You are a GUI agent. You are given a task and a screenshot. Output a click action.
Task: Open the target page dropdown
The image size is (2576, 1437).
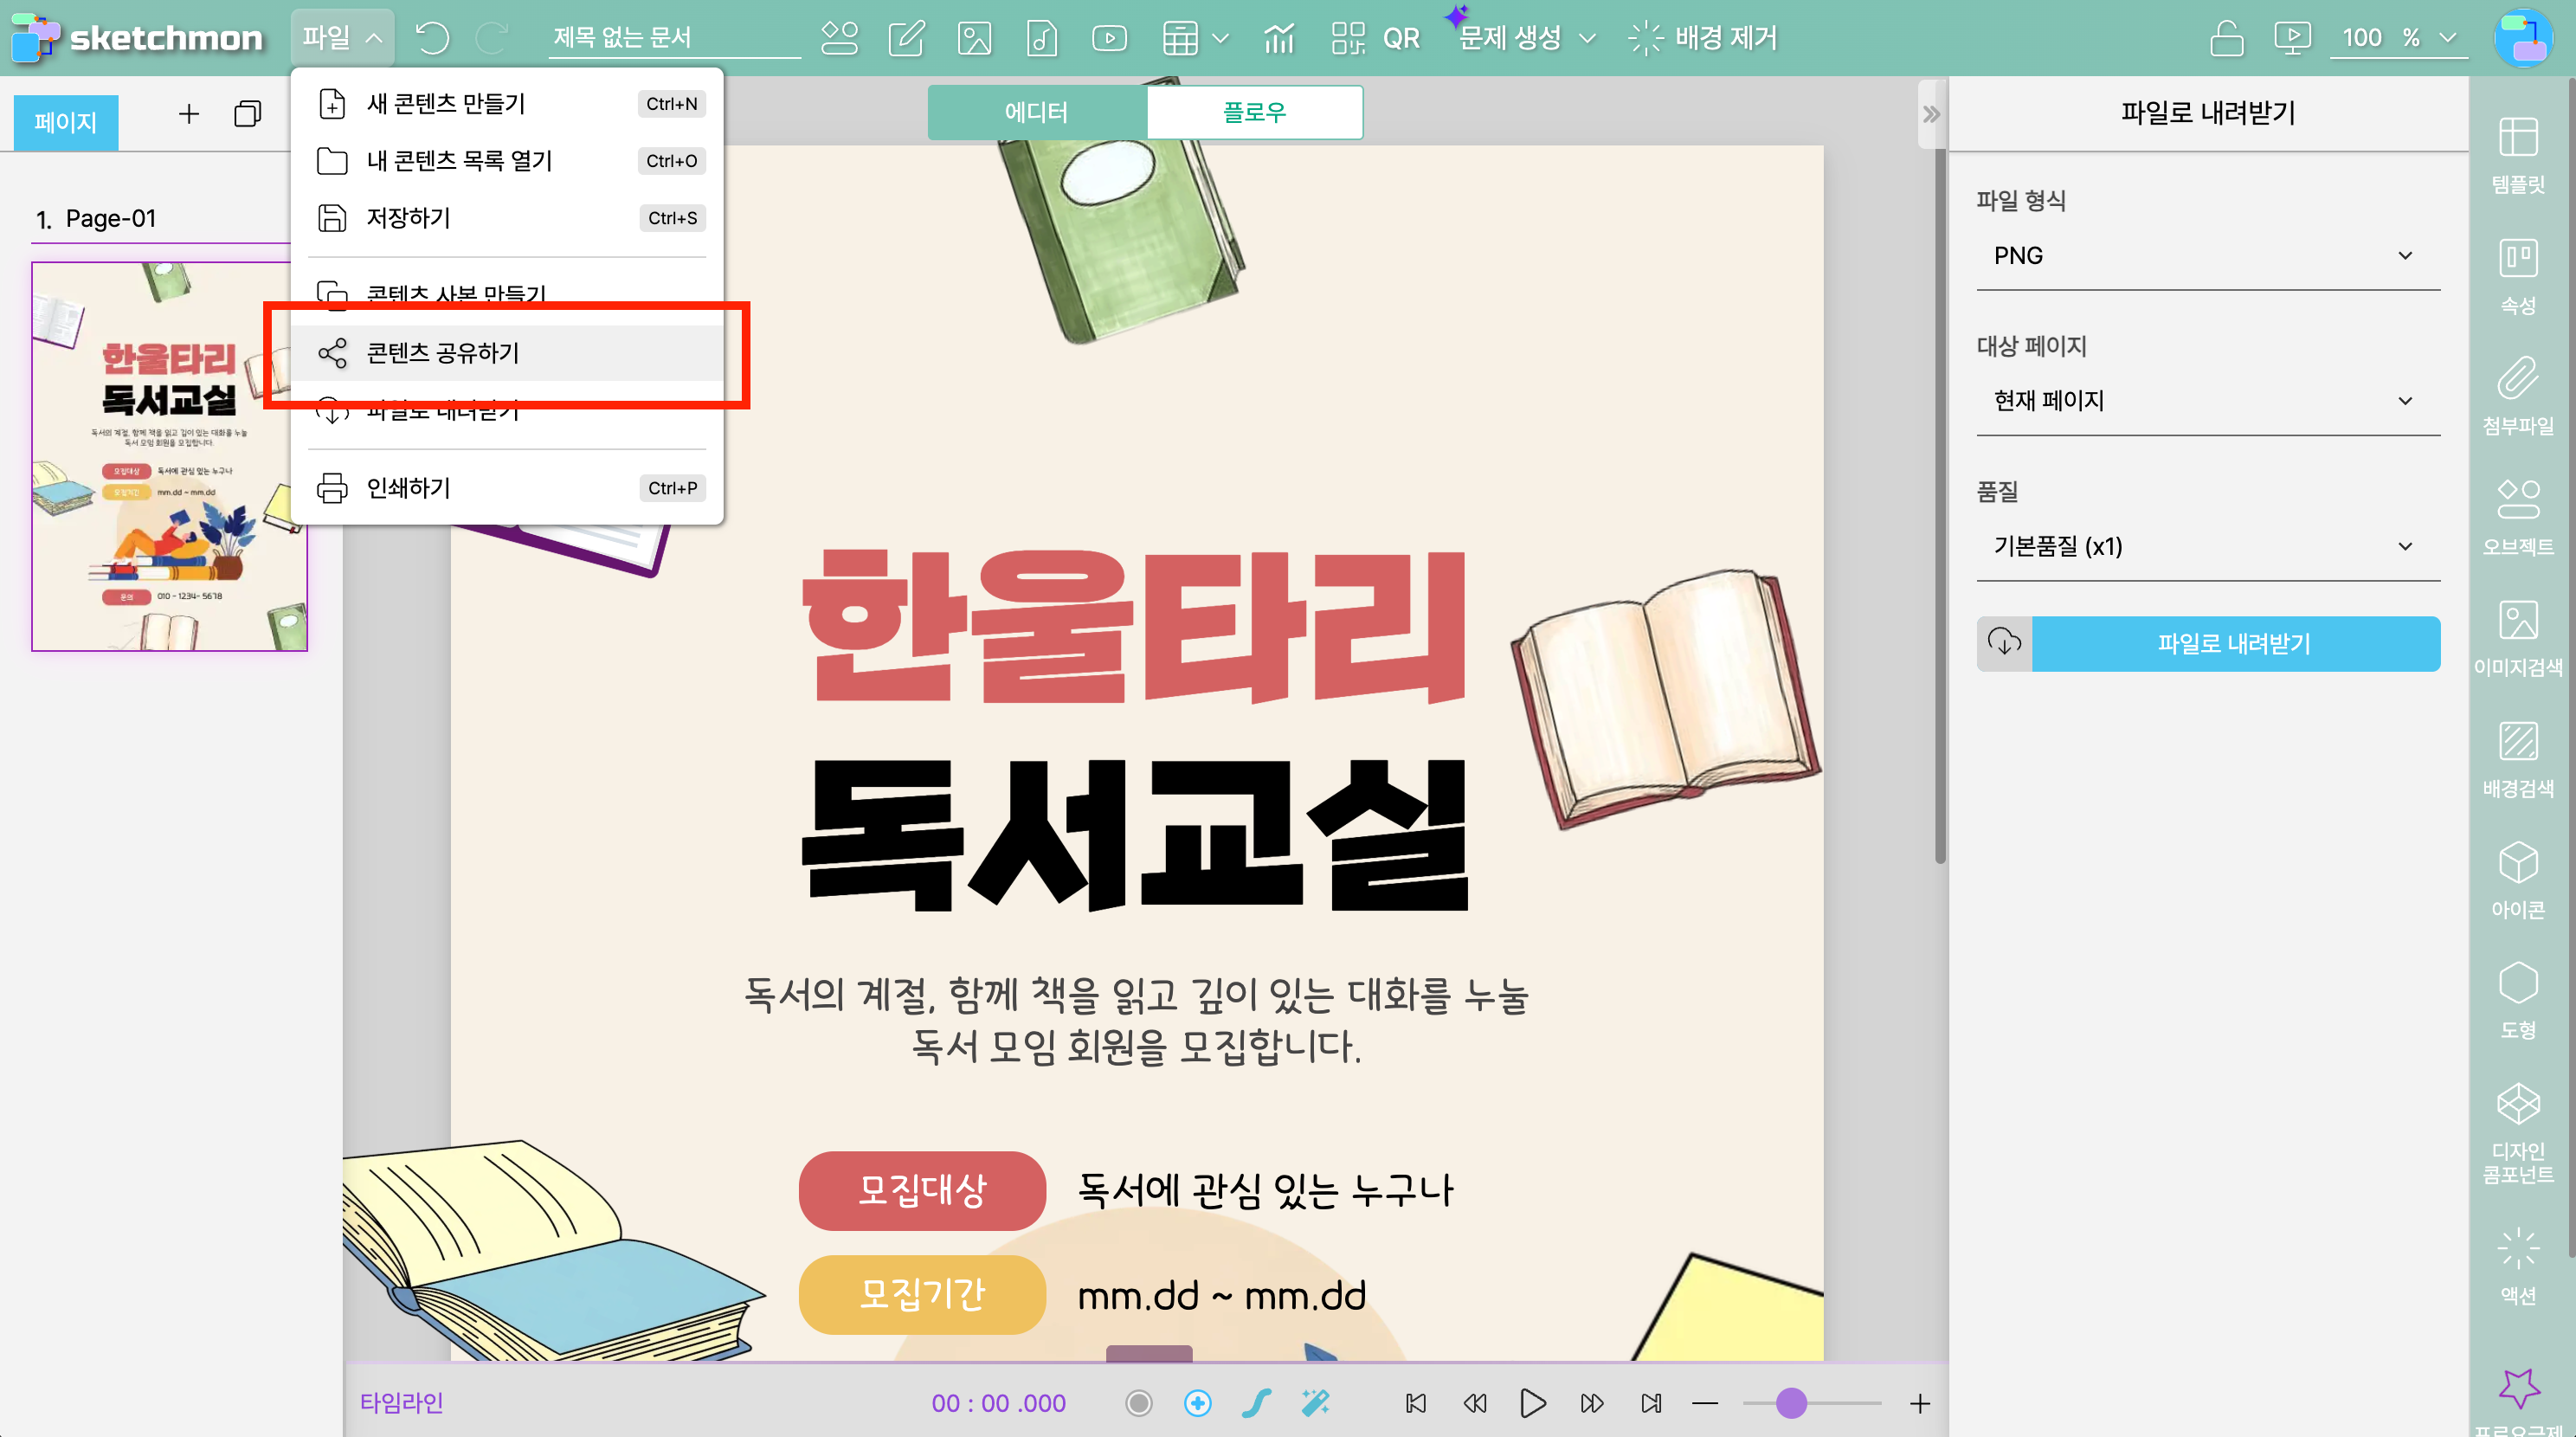pyautogui.click(x=2207, y=401)
